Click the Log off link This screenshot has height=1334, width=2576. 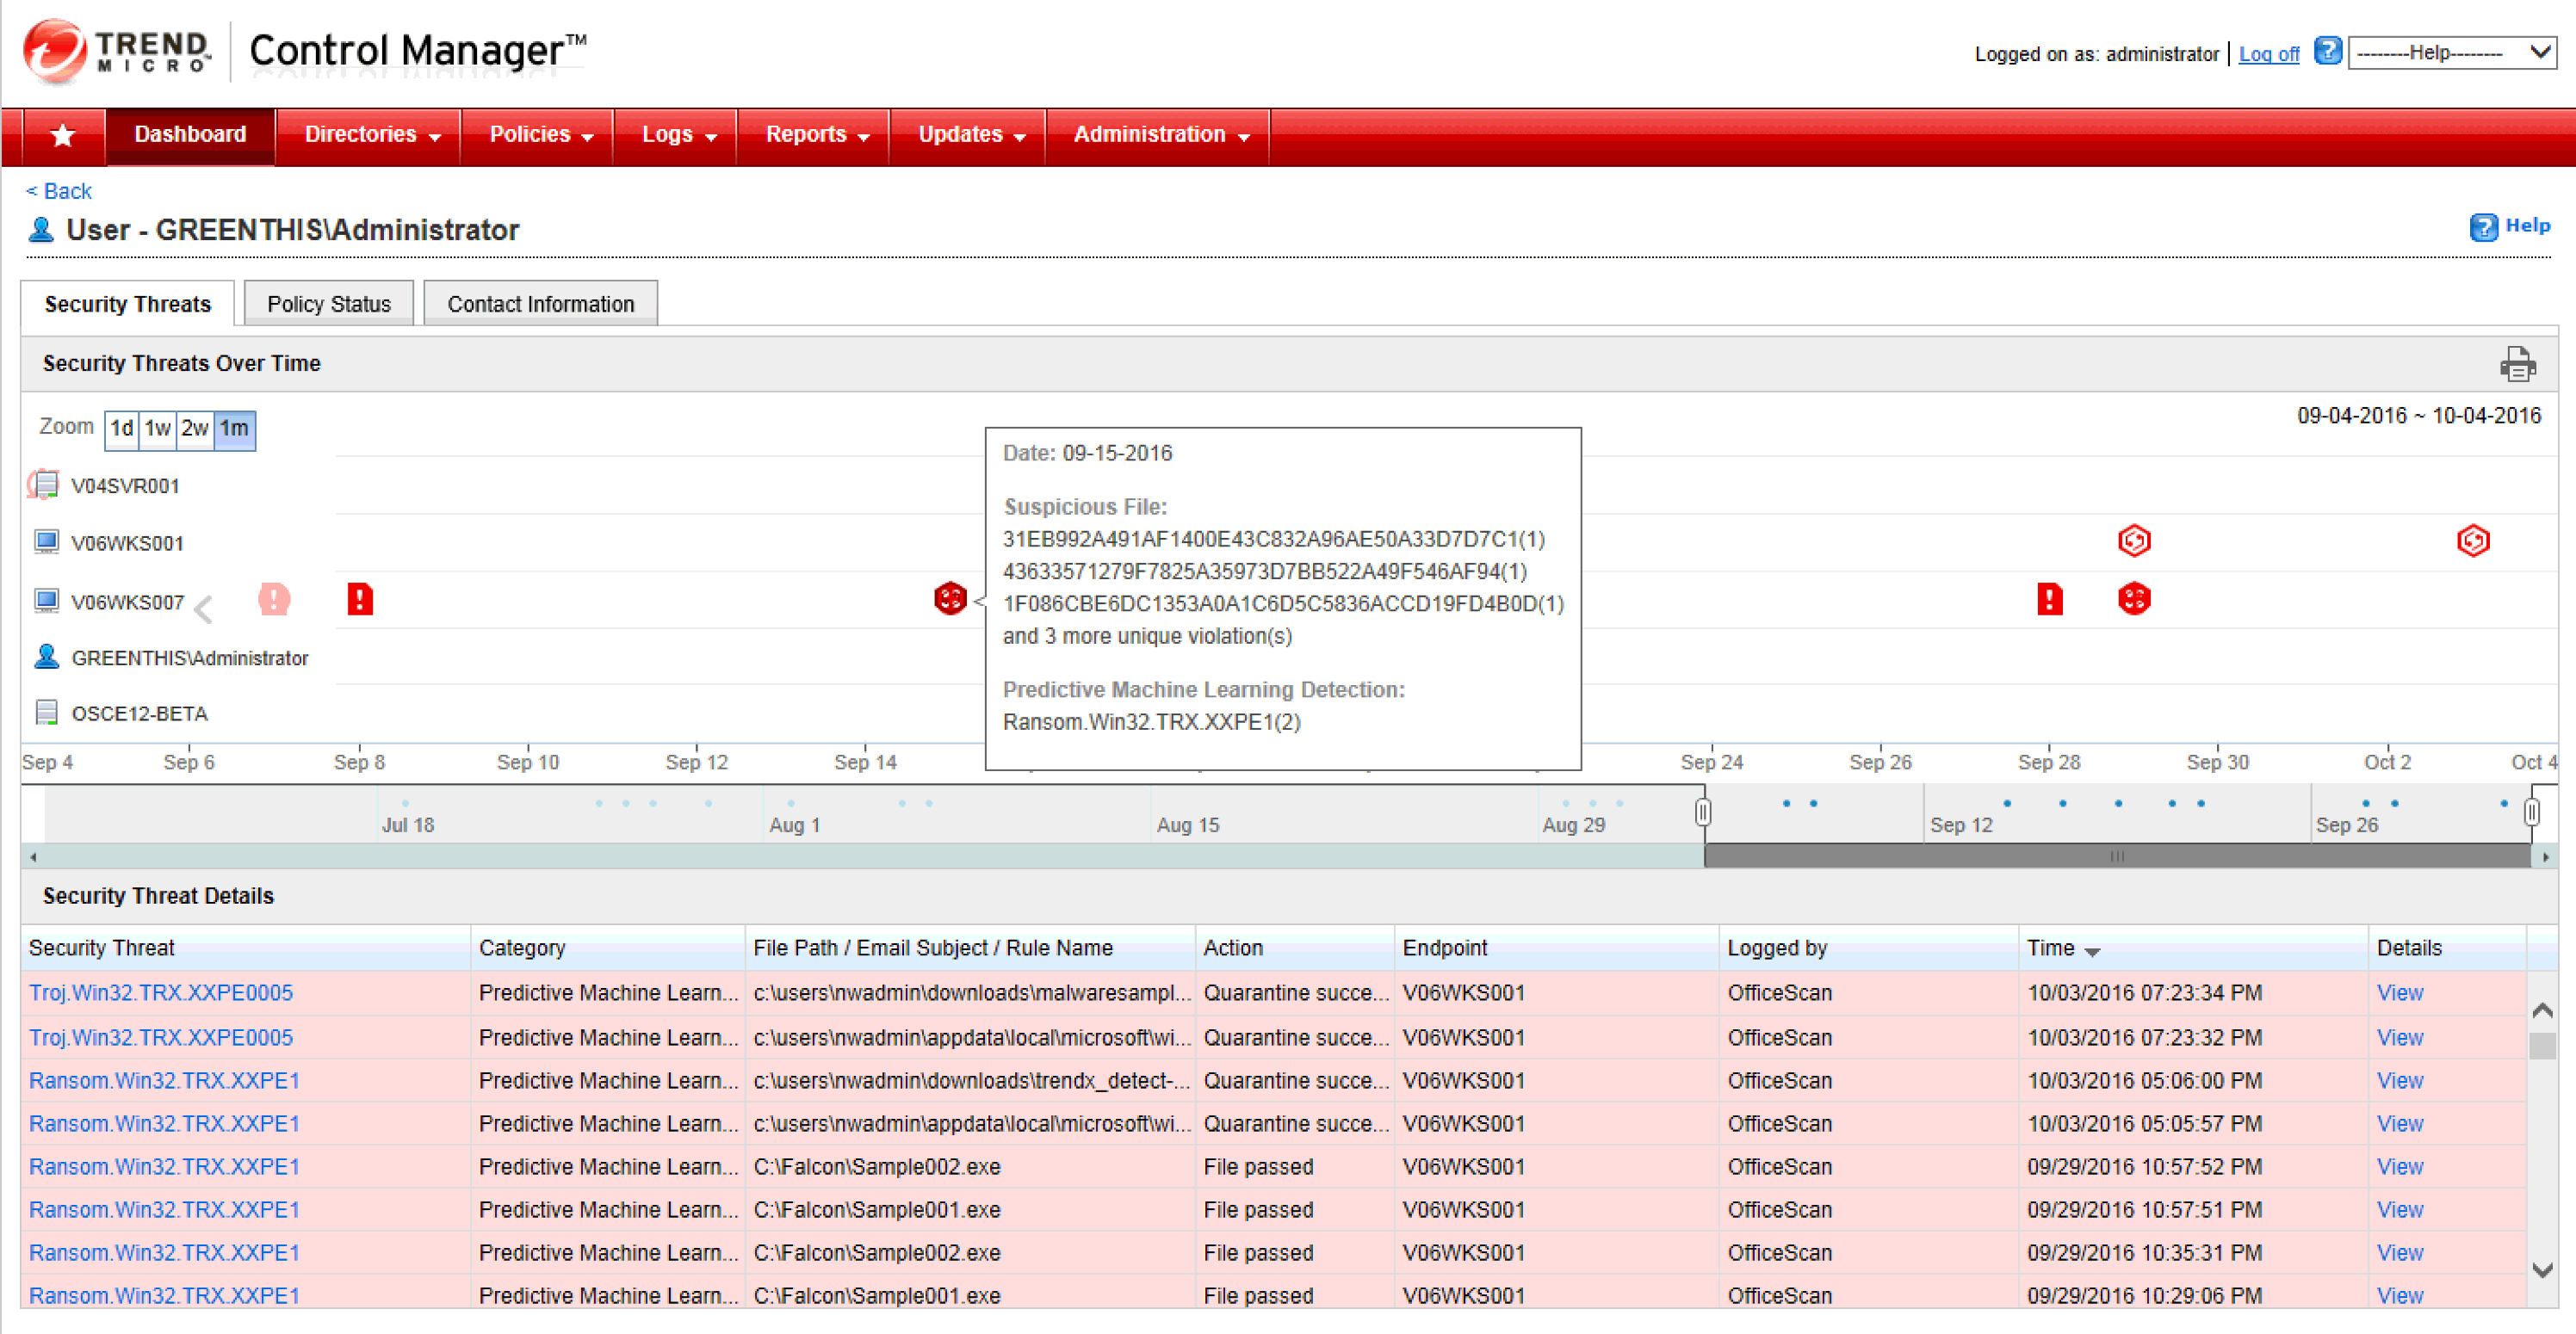pos(2268,54)
